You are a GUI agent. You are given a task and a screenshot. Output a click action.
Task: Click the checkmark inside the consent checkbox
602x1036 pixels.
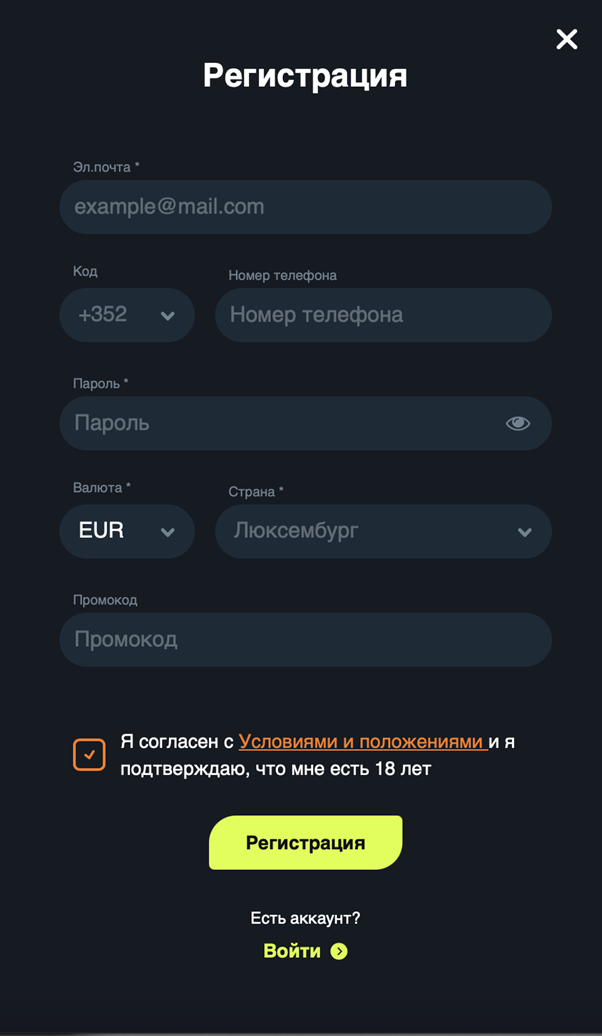(89, 754)
